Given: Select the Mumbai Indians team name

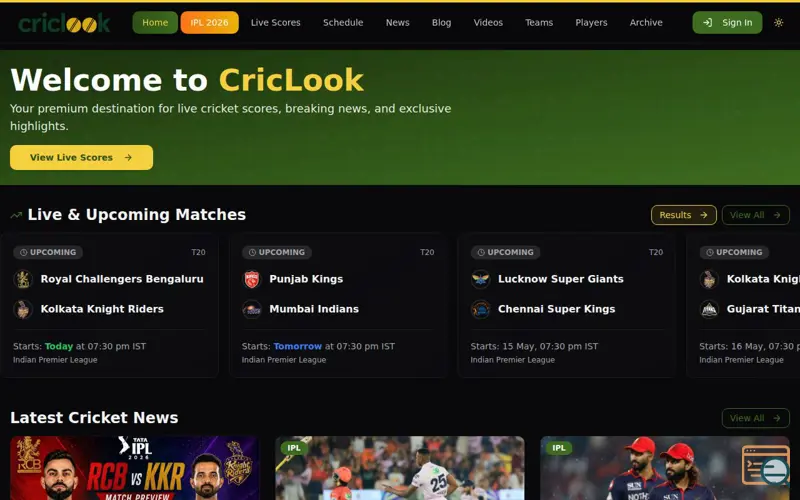Looking at the screenshot, I should (314, 309).
